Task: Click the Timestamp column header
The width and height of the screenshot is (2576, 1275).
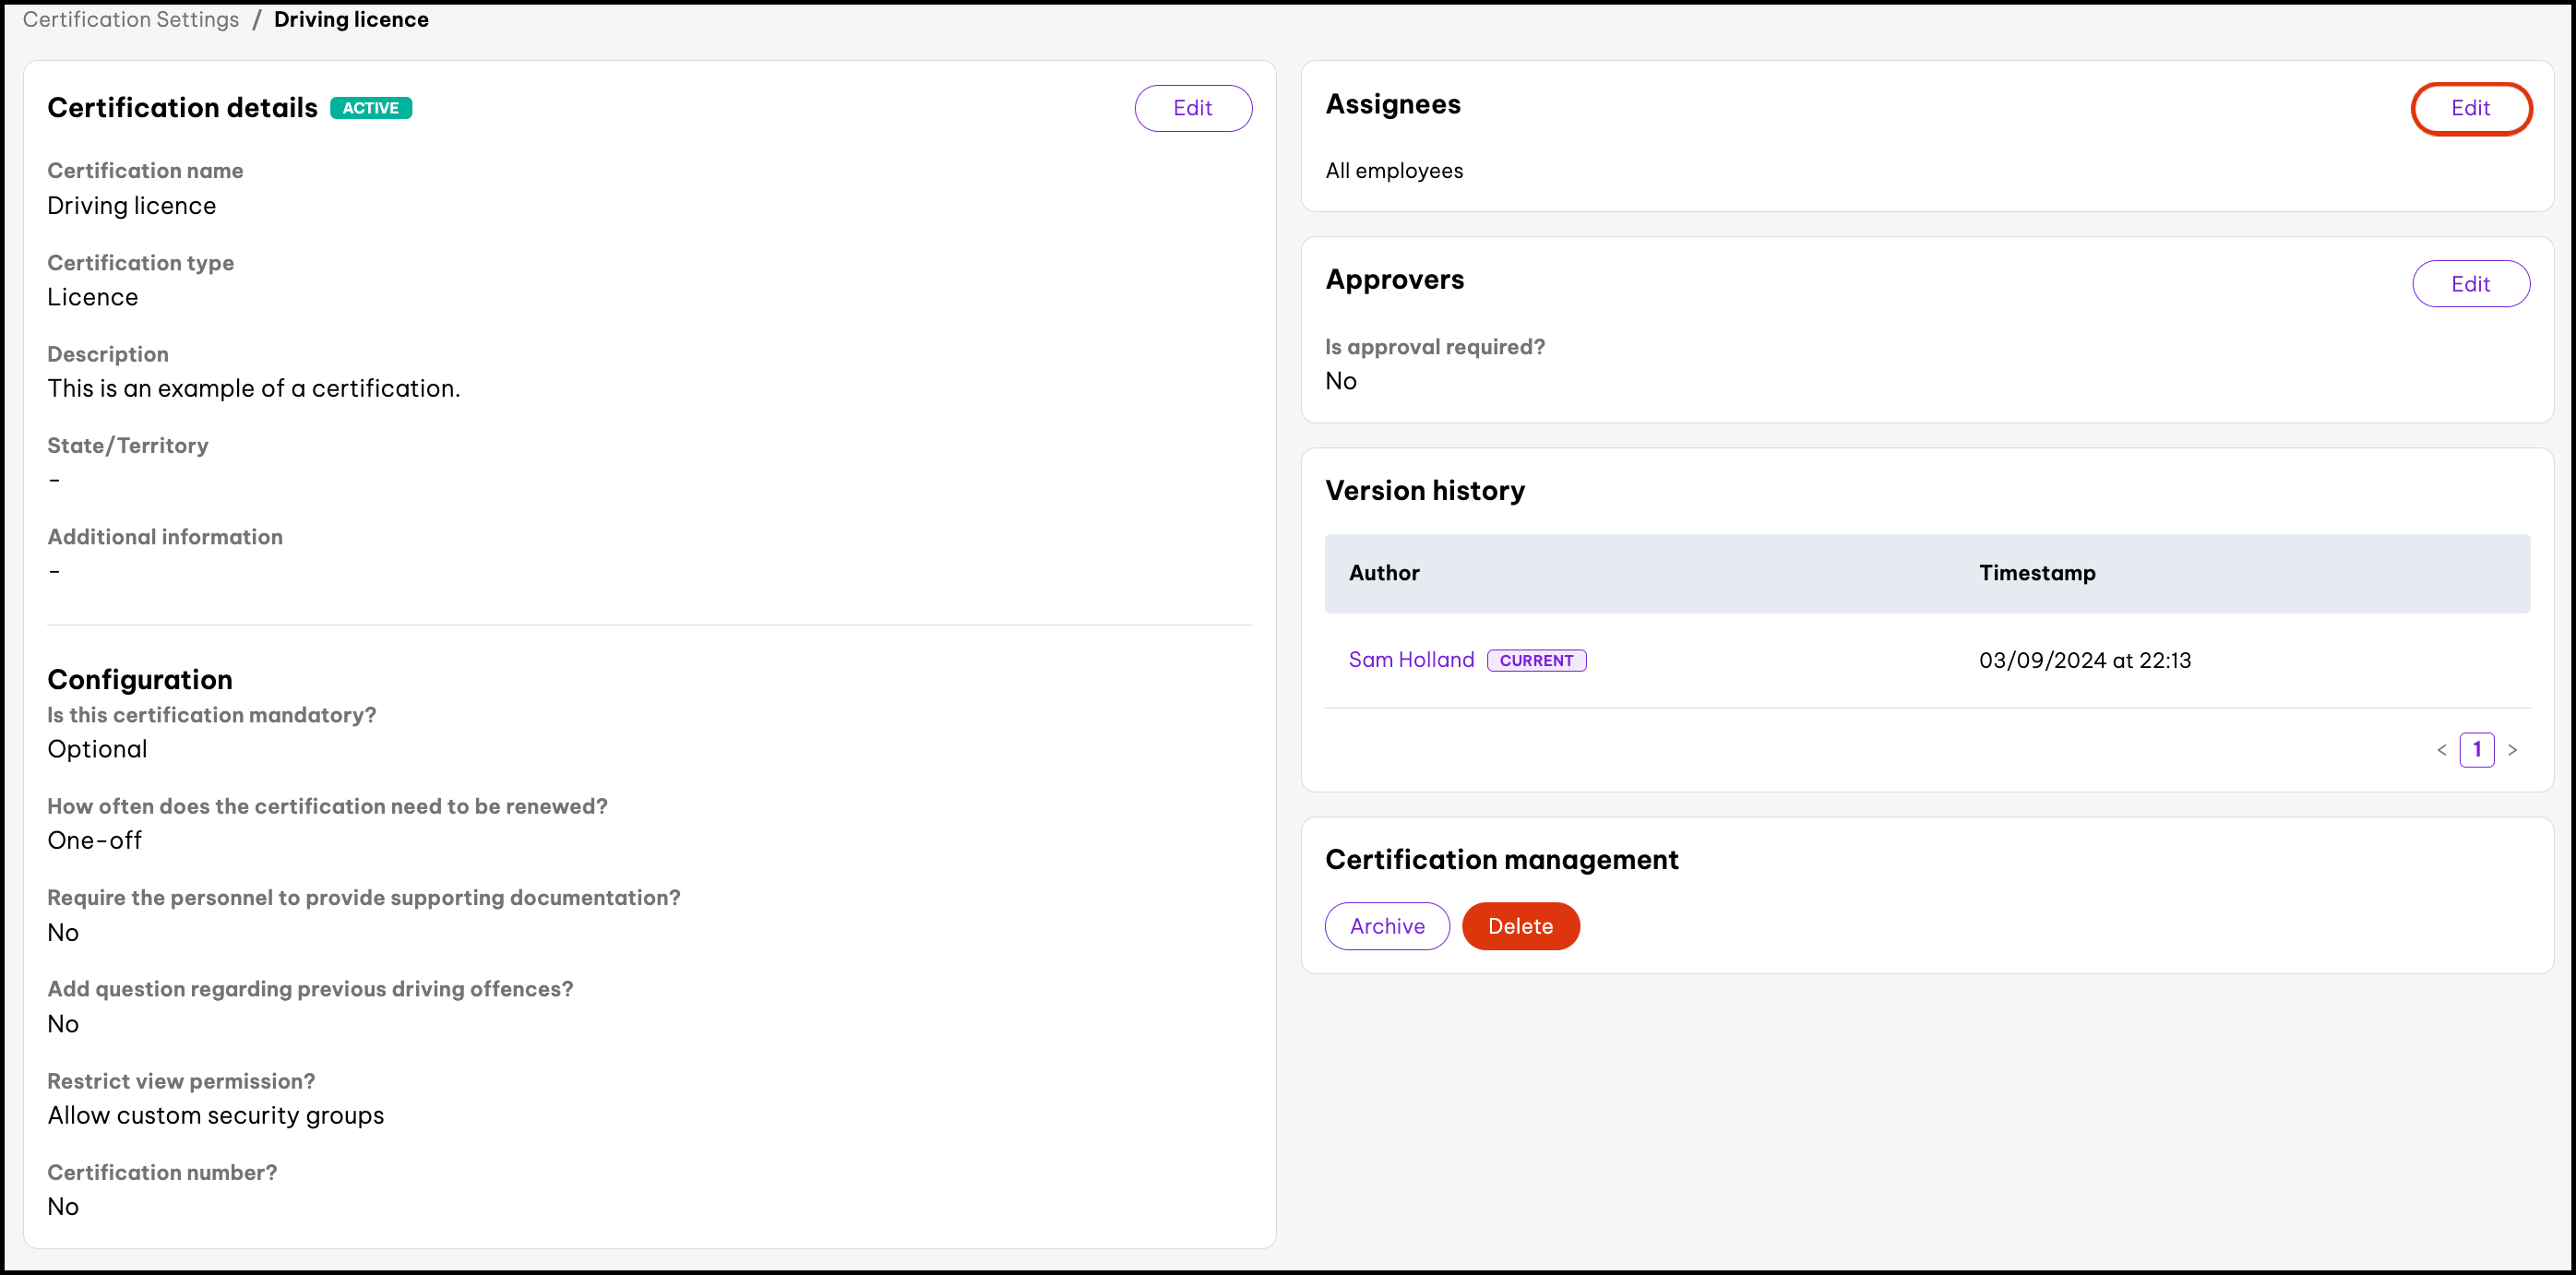Action: pyautogui.click(x=2036, y=573)
